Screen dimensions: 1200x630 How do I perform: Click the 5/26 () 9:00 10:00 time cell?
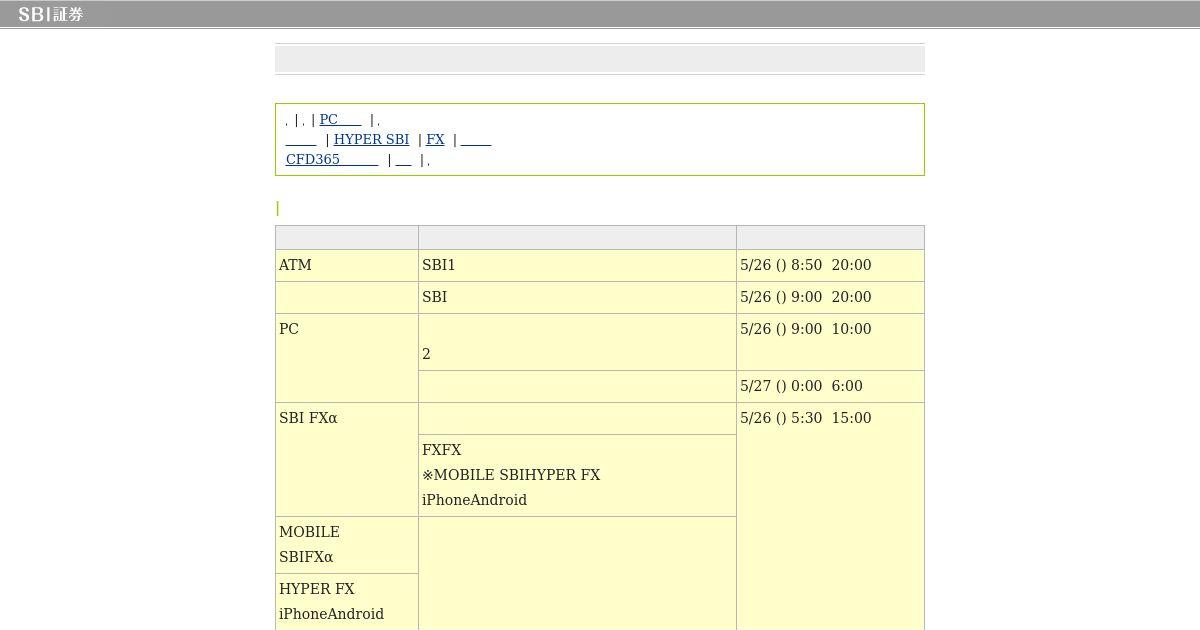[830, 342]
